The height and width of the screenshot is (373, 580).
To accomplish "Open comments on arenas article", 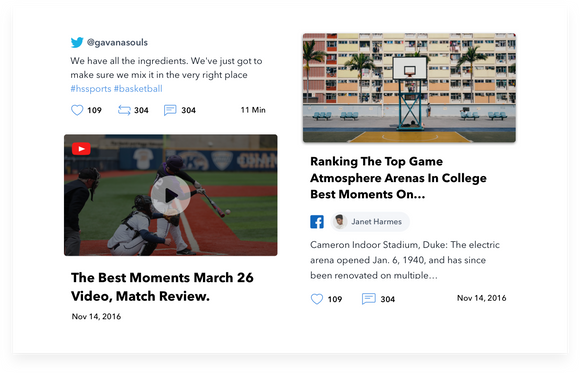I will [369, 299].
